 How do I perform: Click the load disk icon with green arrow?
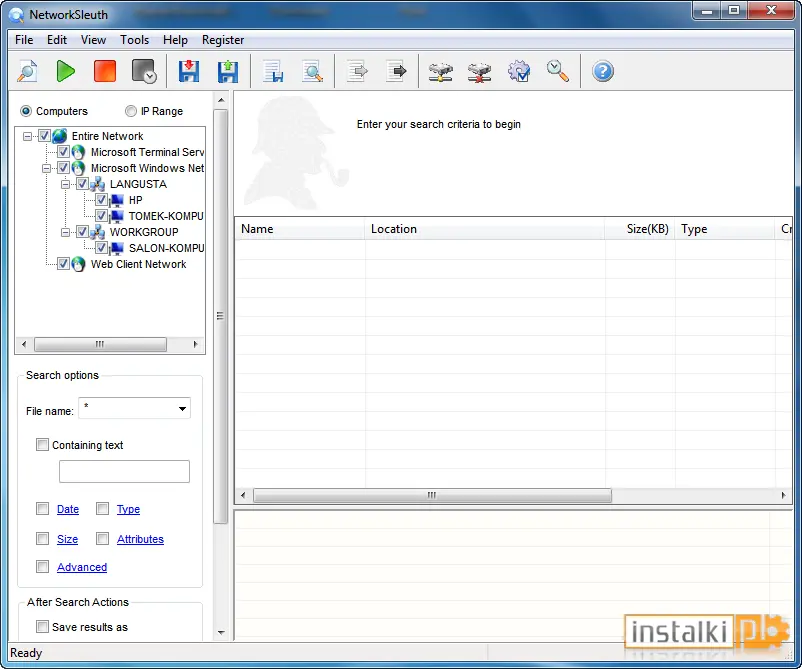[x=228, y=71]
